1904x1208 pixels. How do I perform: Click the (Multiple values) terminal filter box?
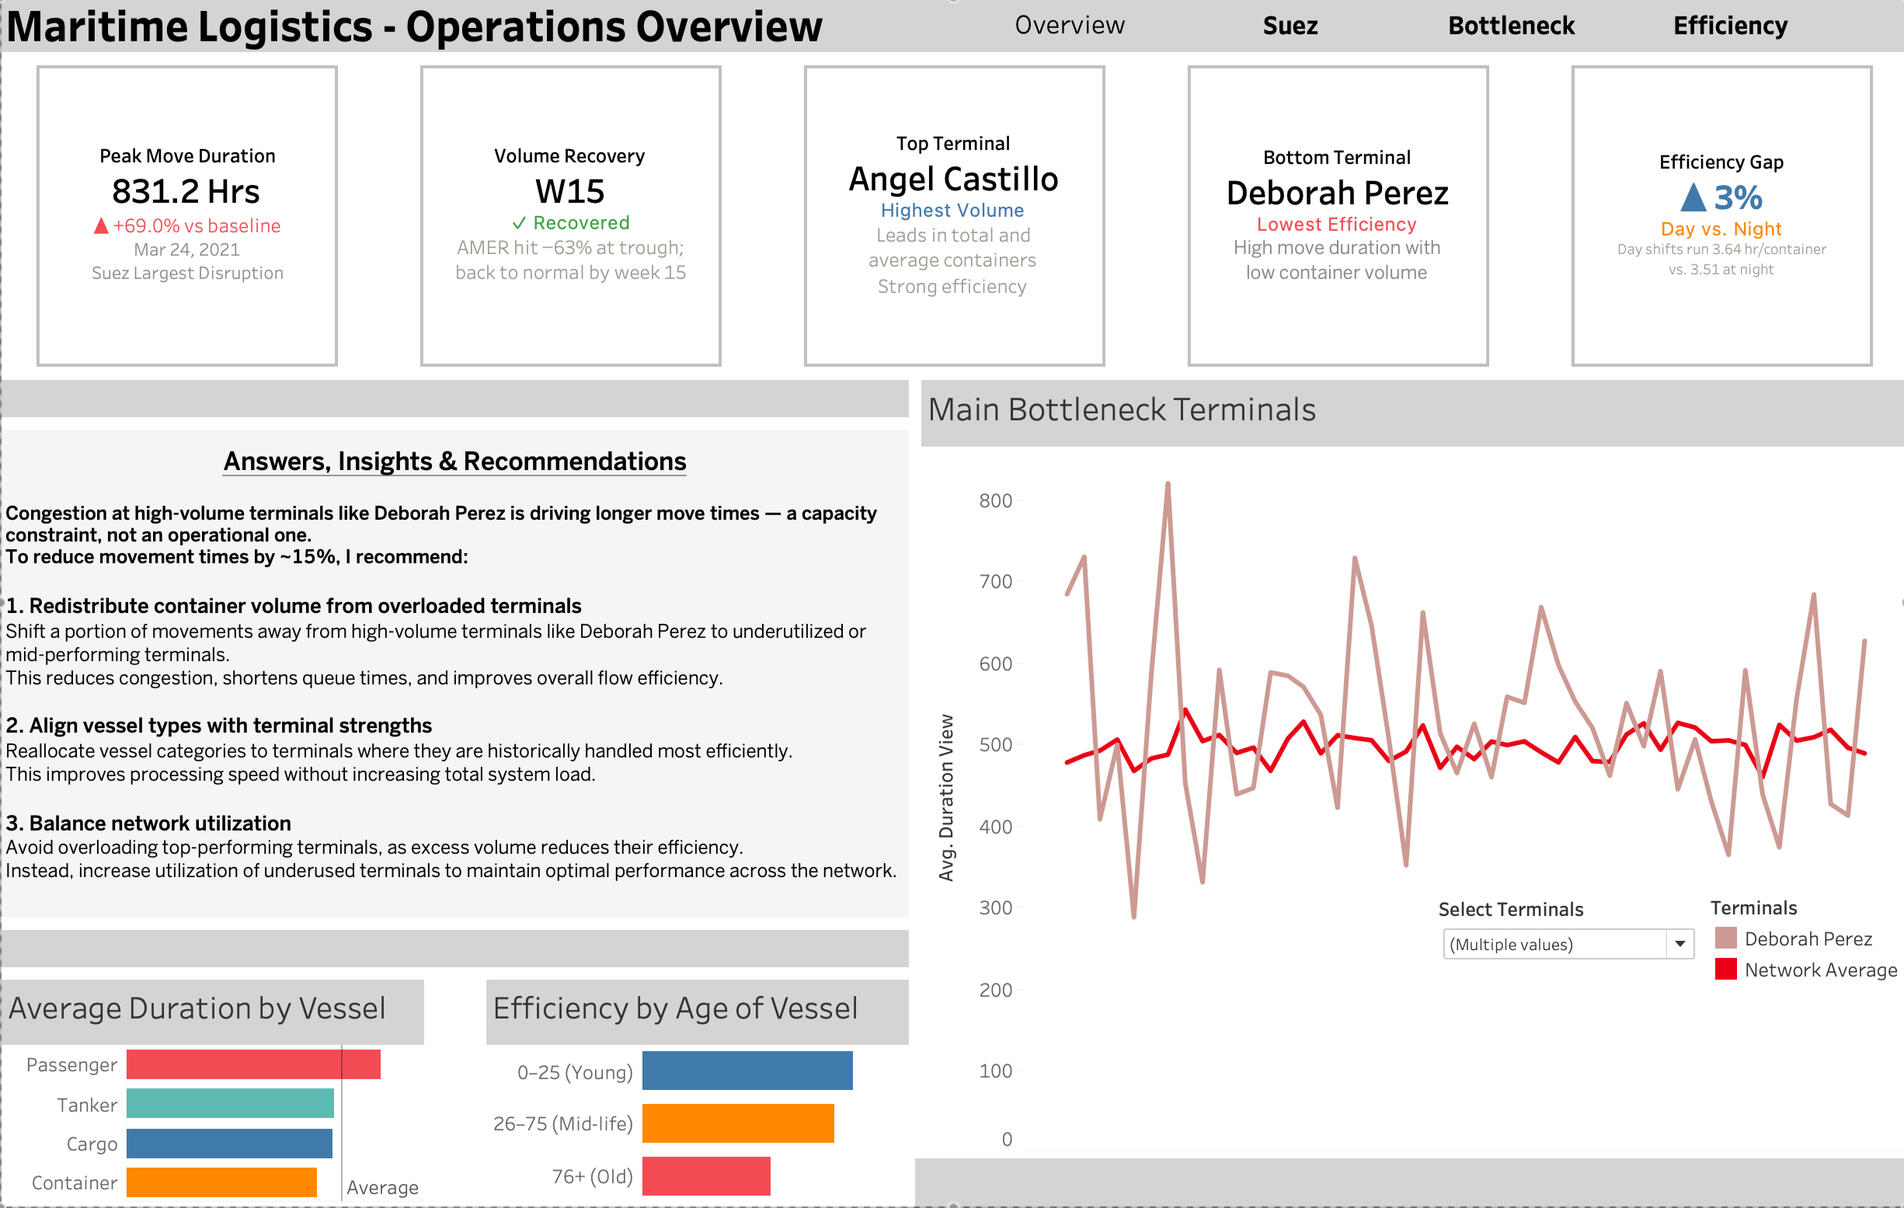pos(1568,944)
